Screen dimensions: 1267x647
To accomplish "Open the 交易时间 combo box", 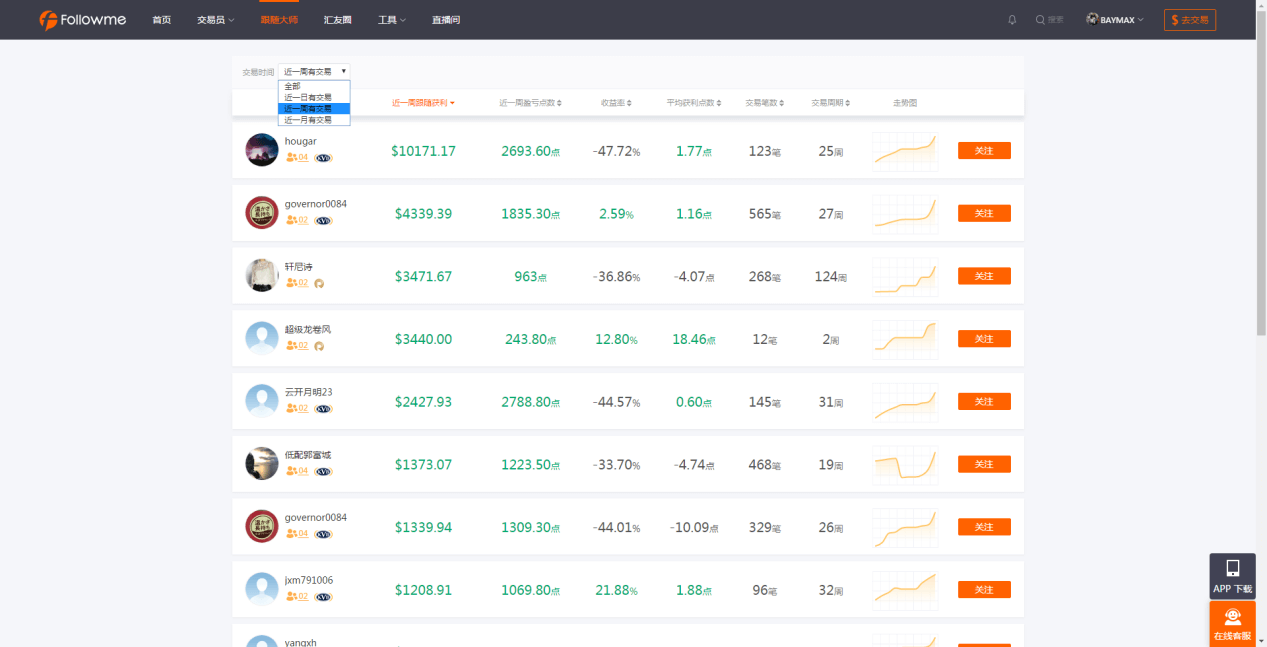I will (x=314, y=71).
